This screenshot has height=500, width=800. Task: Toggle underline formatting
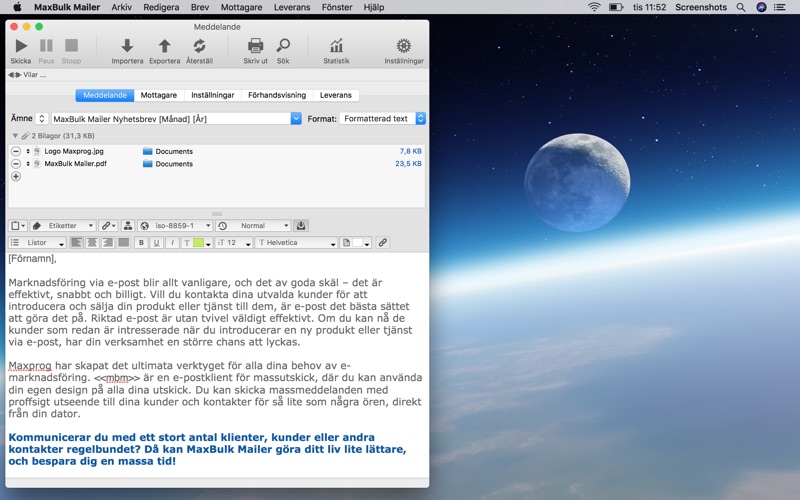pos(157,243)
